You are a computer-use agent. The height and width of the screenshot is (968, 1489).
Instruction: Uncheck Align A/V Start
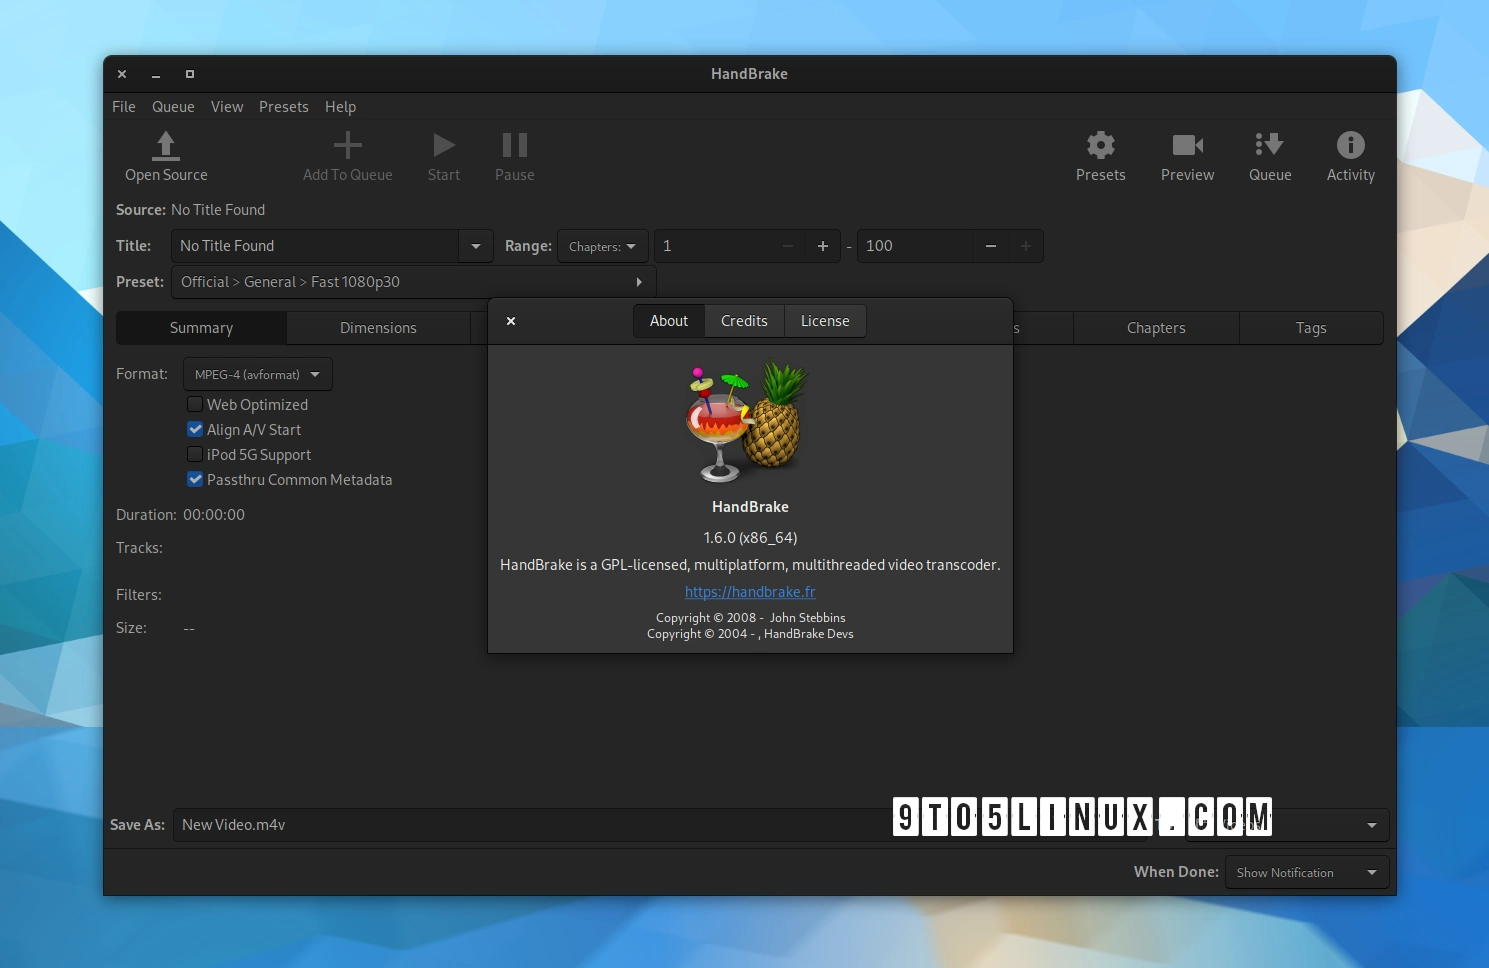pos(195,429)
